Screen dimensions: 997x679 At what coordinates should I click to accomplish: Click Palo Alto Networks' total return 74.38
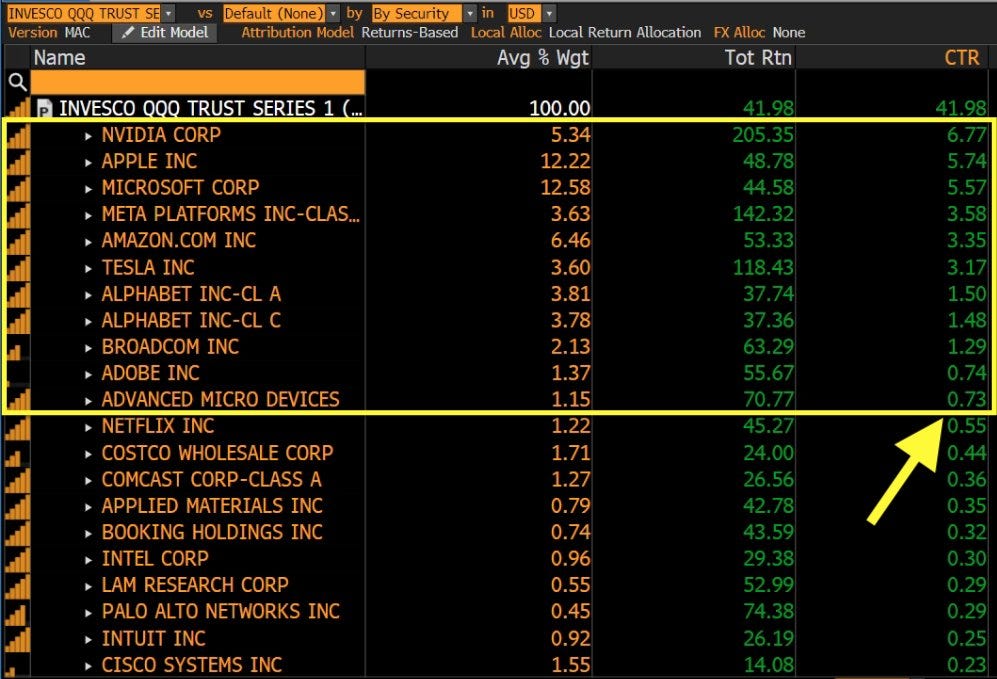(769, 612)
